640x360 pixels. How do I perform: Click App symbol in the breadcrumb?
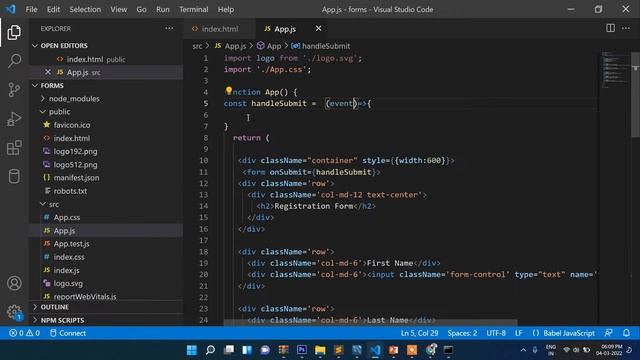click(269, 46)
